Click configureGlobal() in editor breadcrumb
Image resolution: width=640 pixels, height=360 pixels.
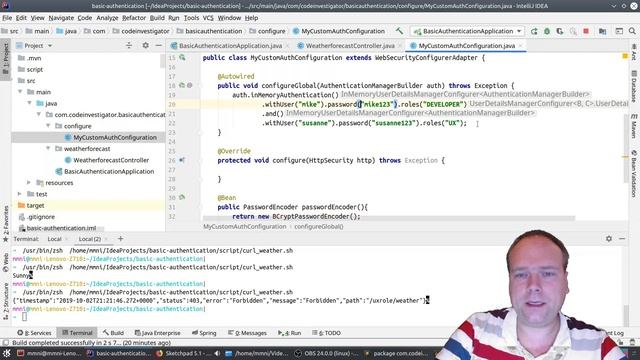coord(319,227)
